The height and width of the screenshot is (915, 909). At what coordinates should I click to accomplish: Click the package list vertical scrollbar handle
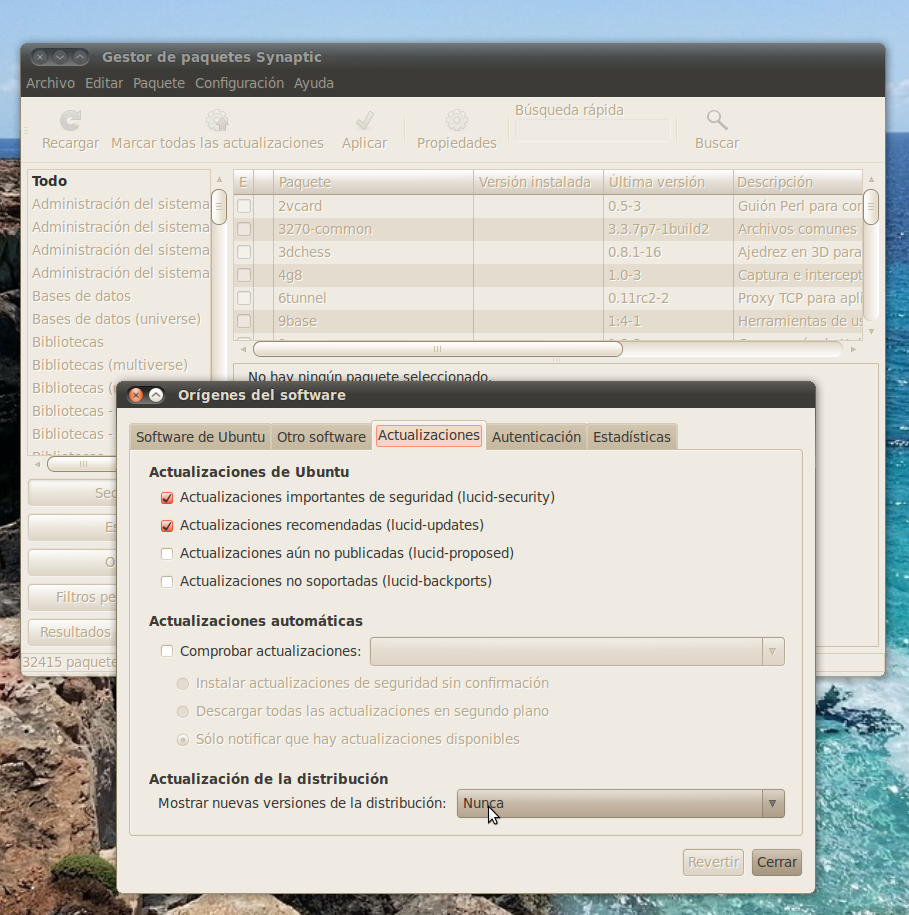870,207
